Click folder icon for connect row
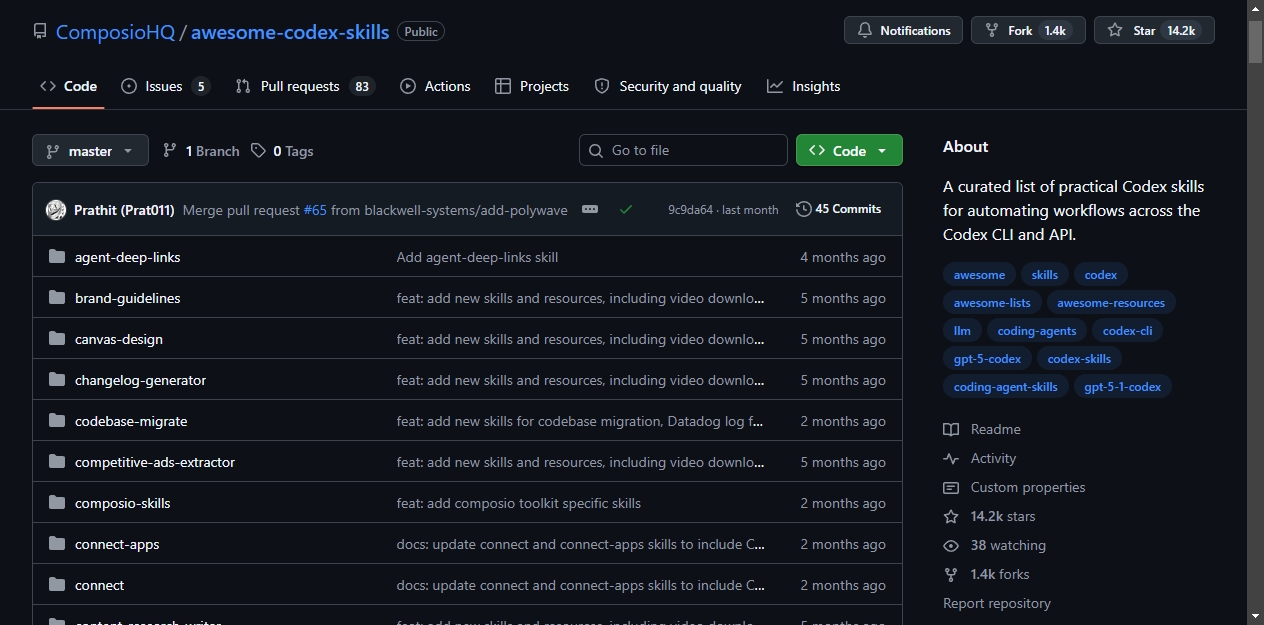The image size is (1264, 625). click(57, 585)
